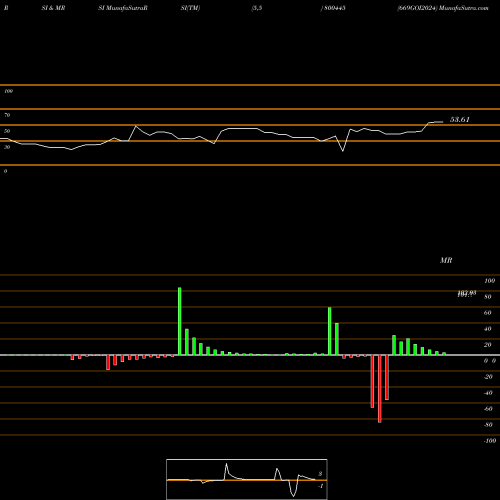Click the MunafaSutra.com text at top right

coord(464,8)
